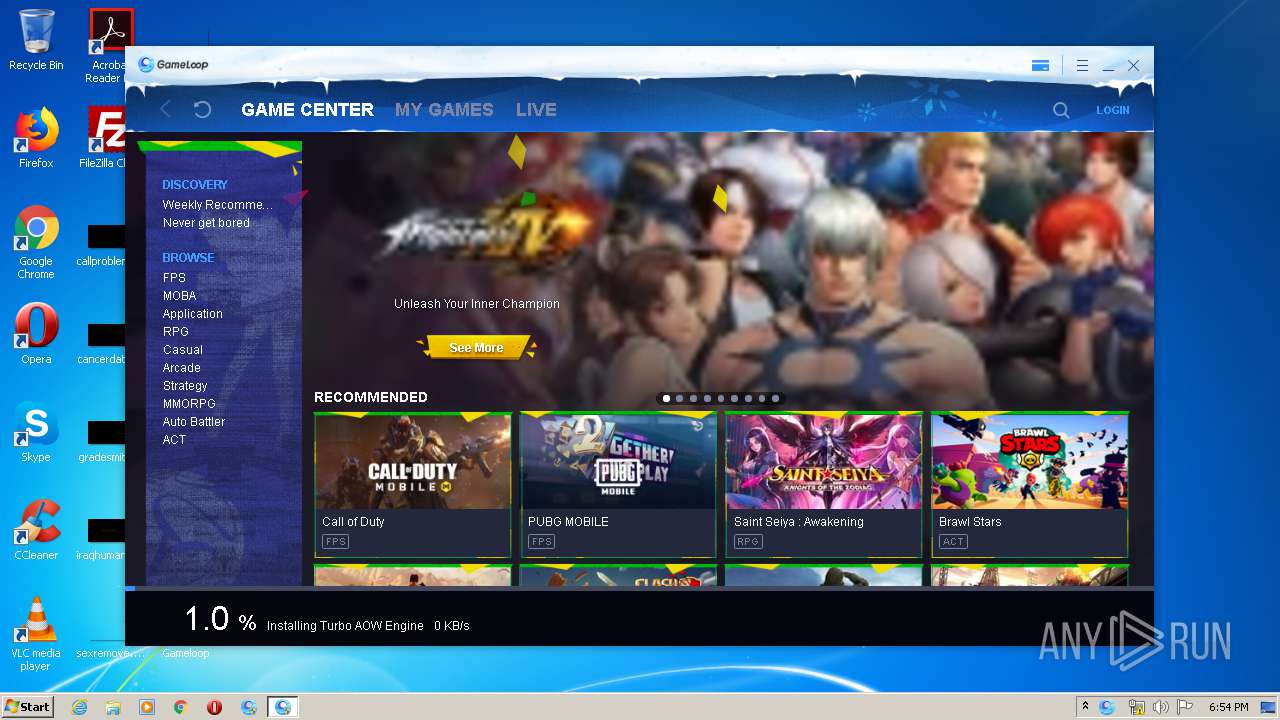Screen dimensions: 1280x720
Task: Browse the Strategy category
Action: coord(185,386)
